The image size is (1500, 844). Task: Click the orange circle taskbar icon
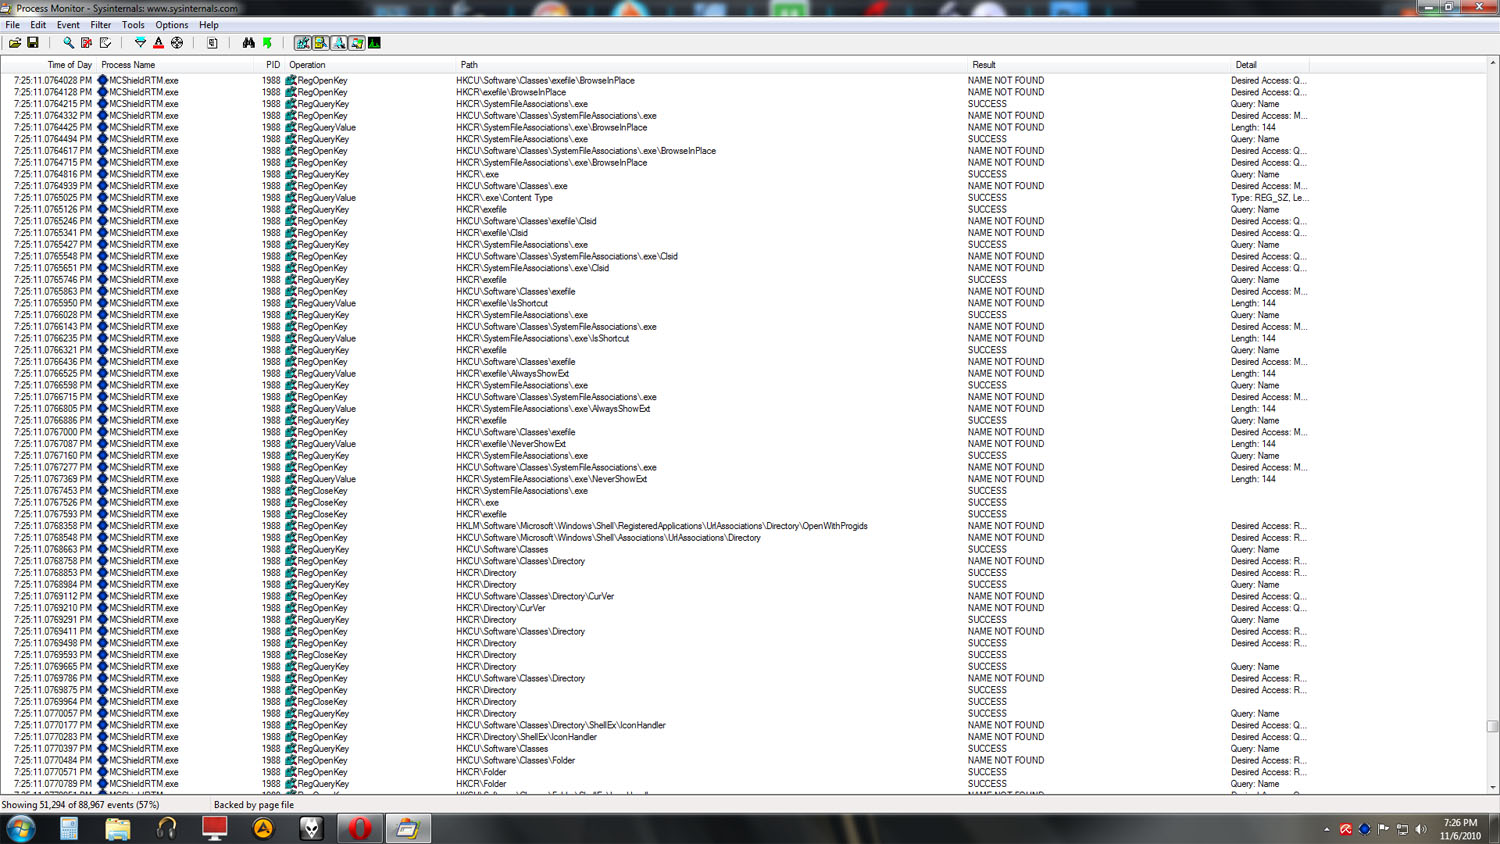[263, 828]
